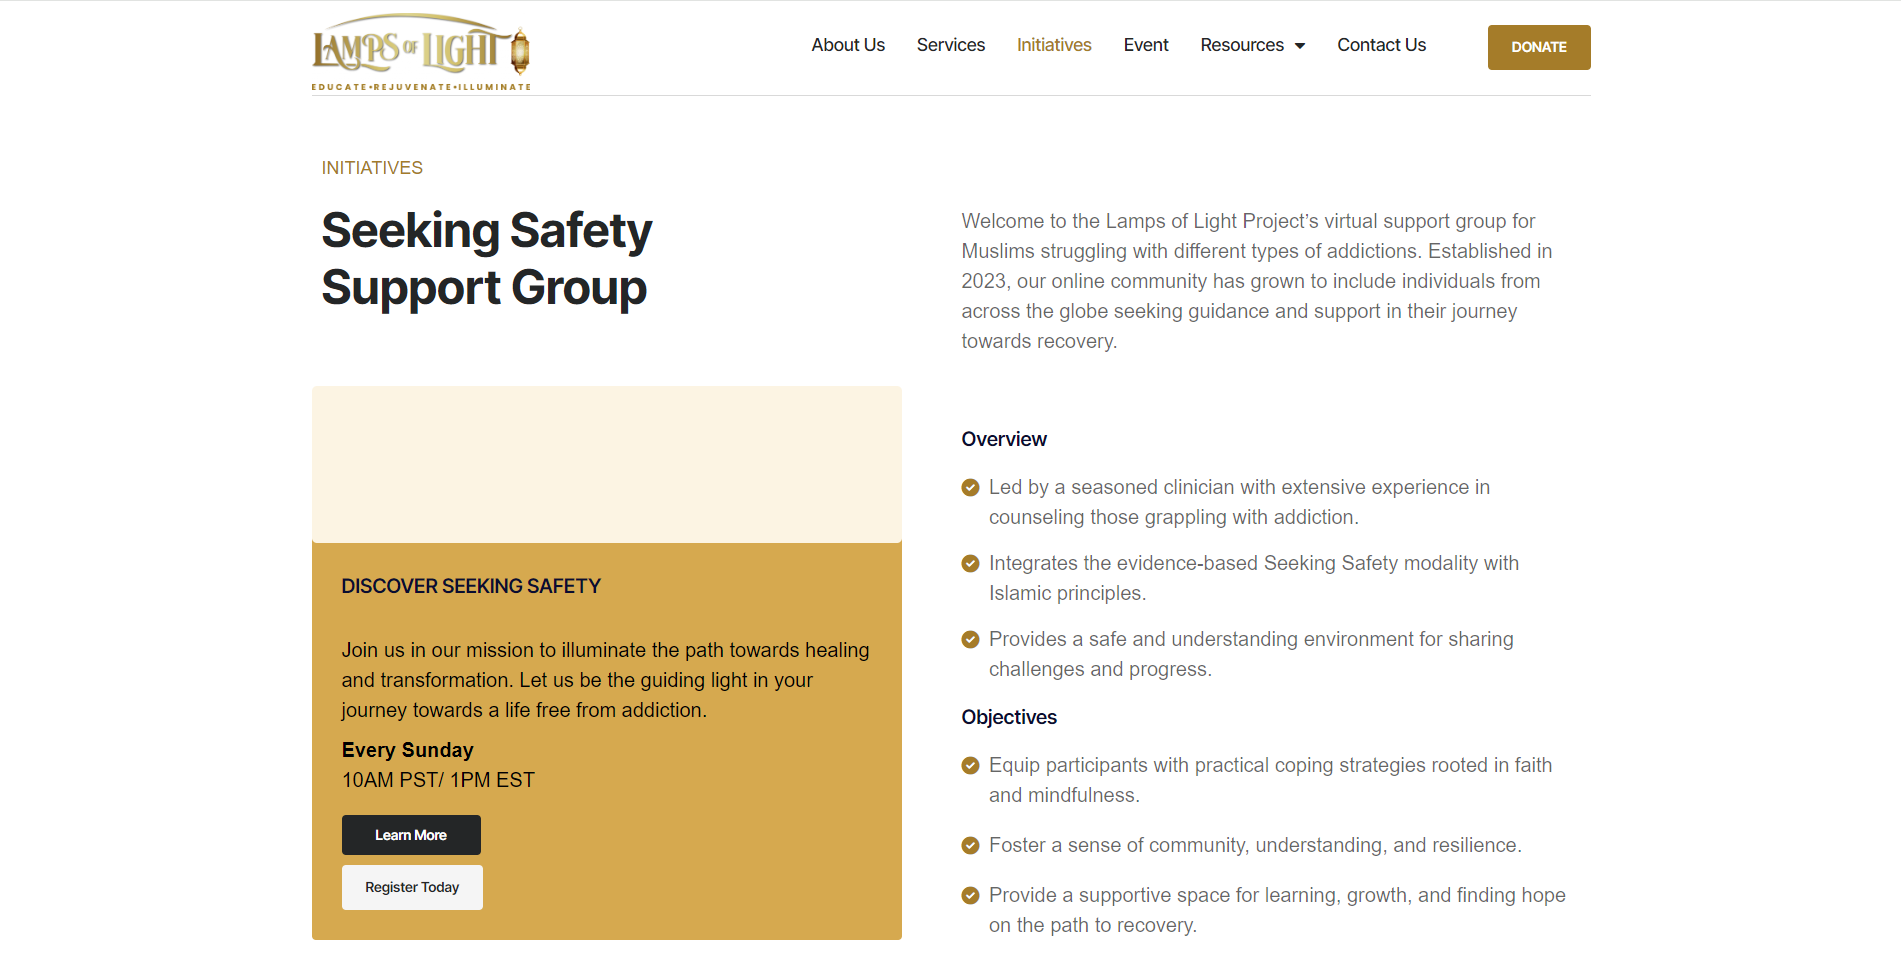The height and width of the screenshot is (954, 1901).
Task: Click the Learn More button
Action: coord(411,835)
